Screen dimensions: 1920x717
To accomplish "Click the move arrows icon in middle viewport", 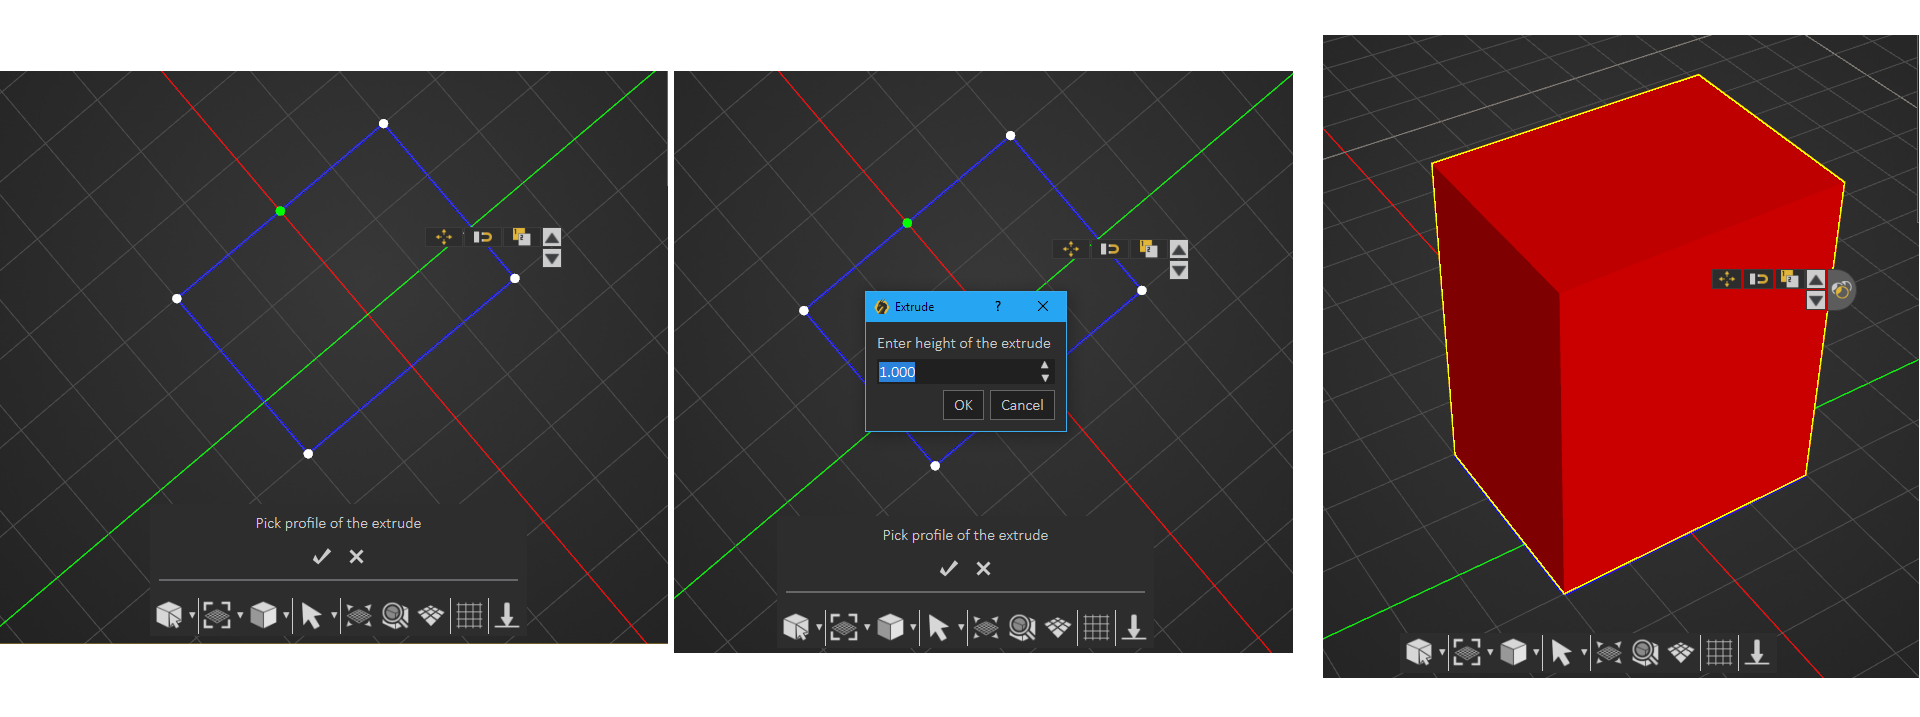I will pyautogui.click(x=1071, y=249).
